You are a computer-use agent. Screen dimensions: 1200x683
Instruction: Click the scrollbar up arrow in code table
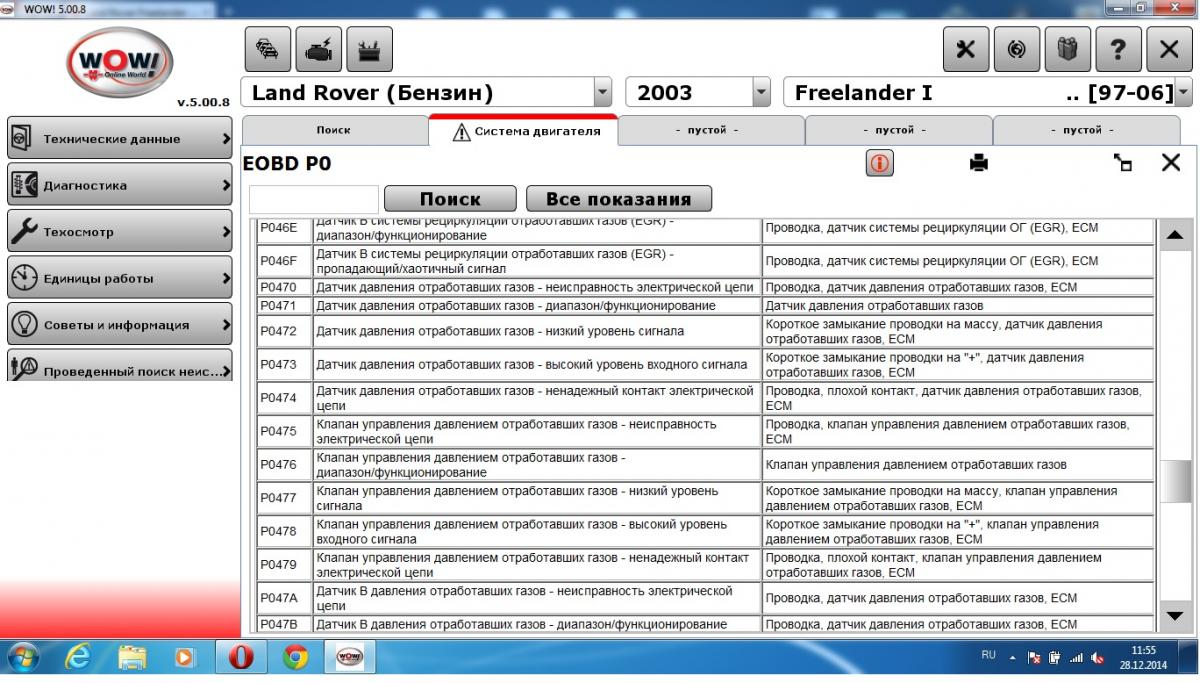[x=1175, y=235]
